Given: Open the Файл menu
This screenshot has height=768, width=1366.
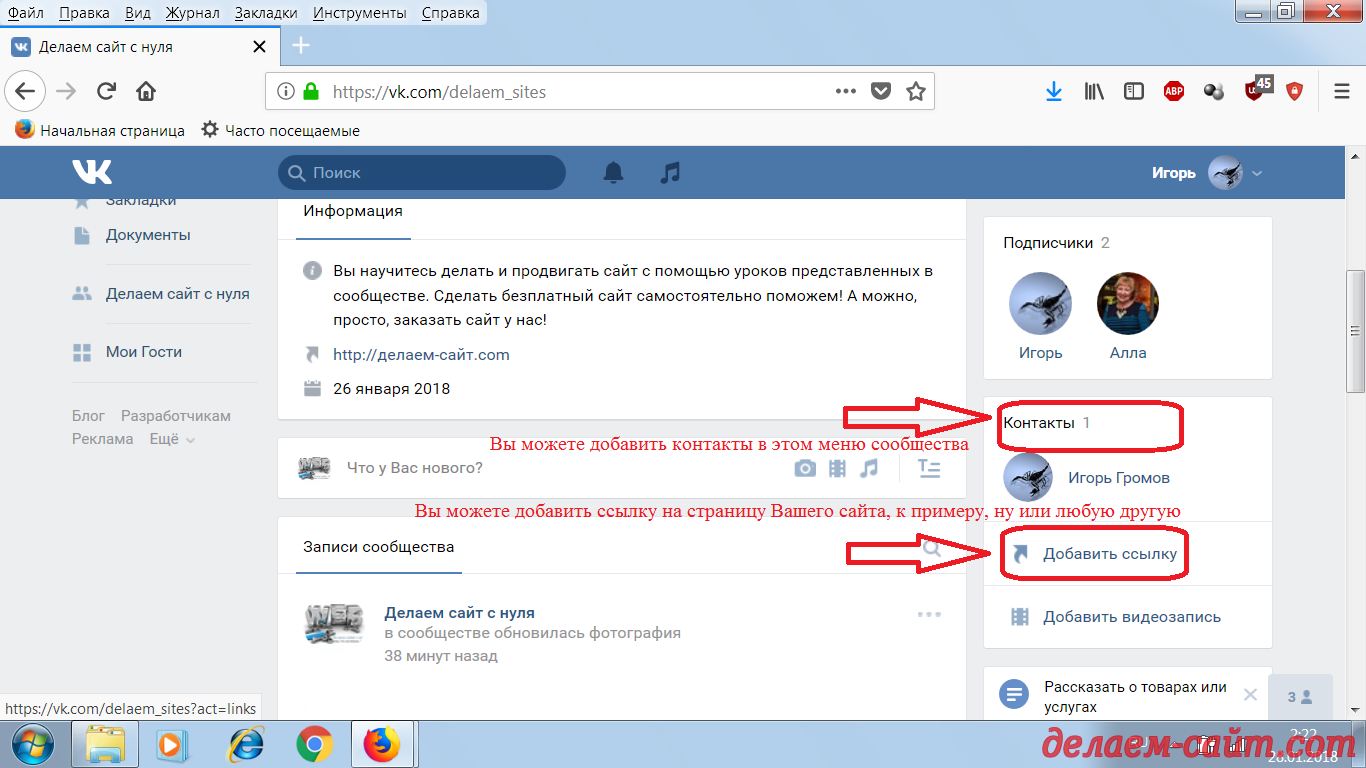Looking at the screenshot, I should 26,13.
